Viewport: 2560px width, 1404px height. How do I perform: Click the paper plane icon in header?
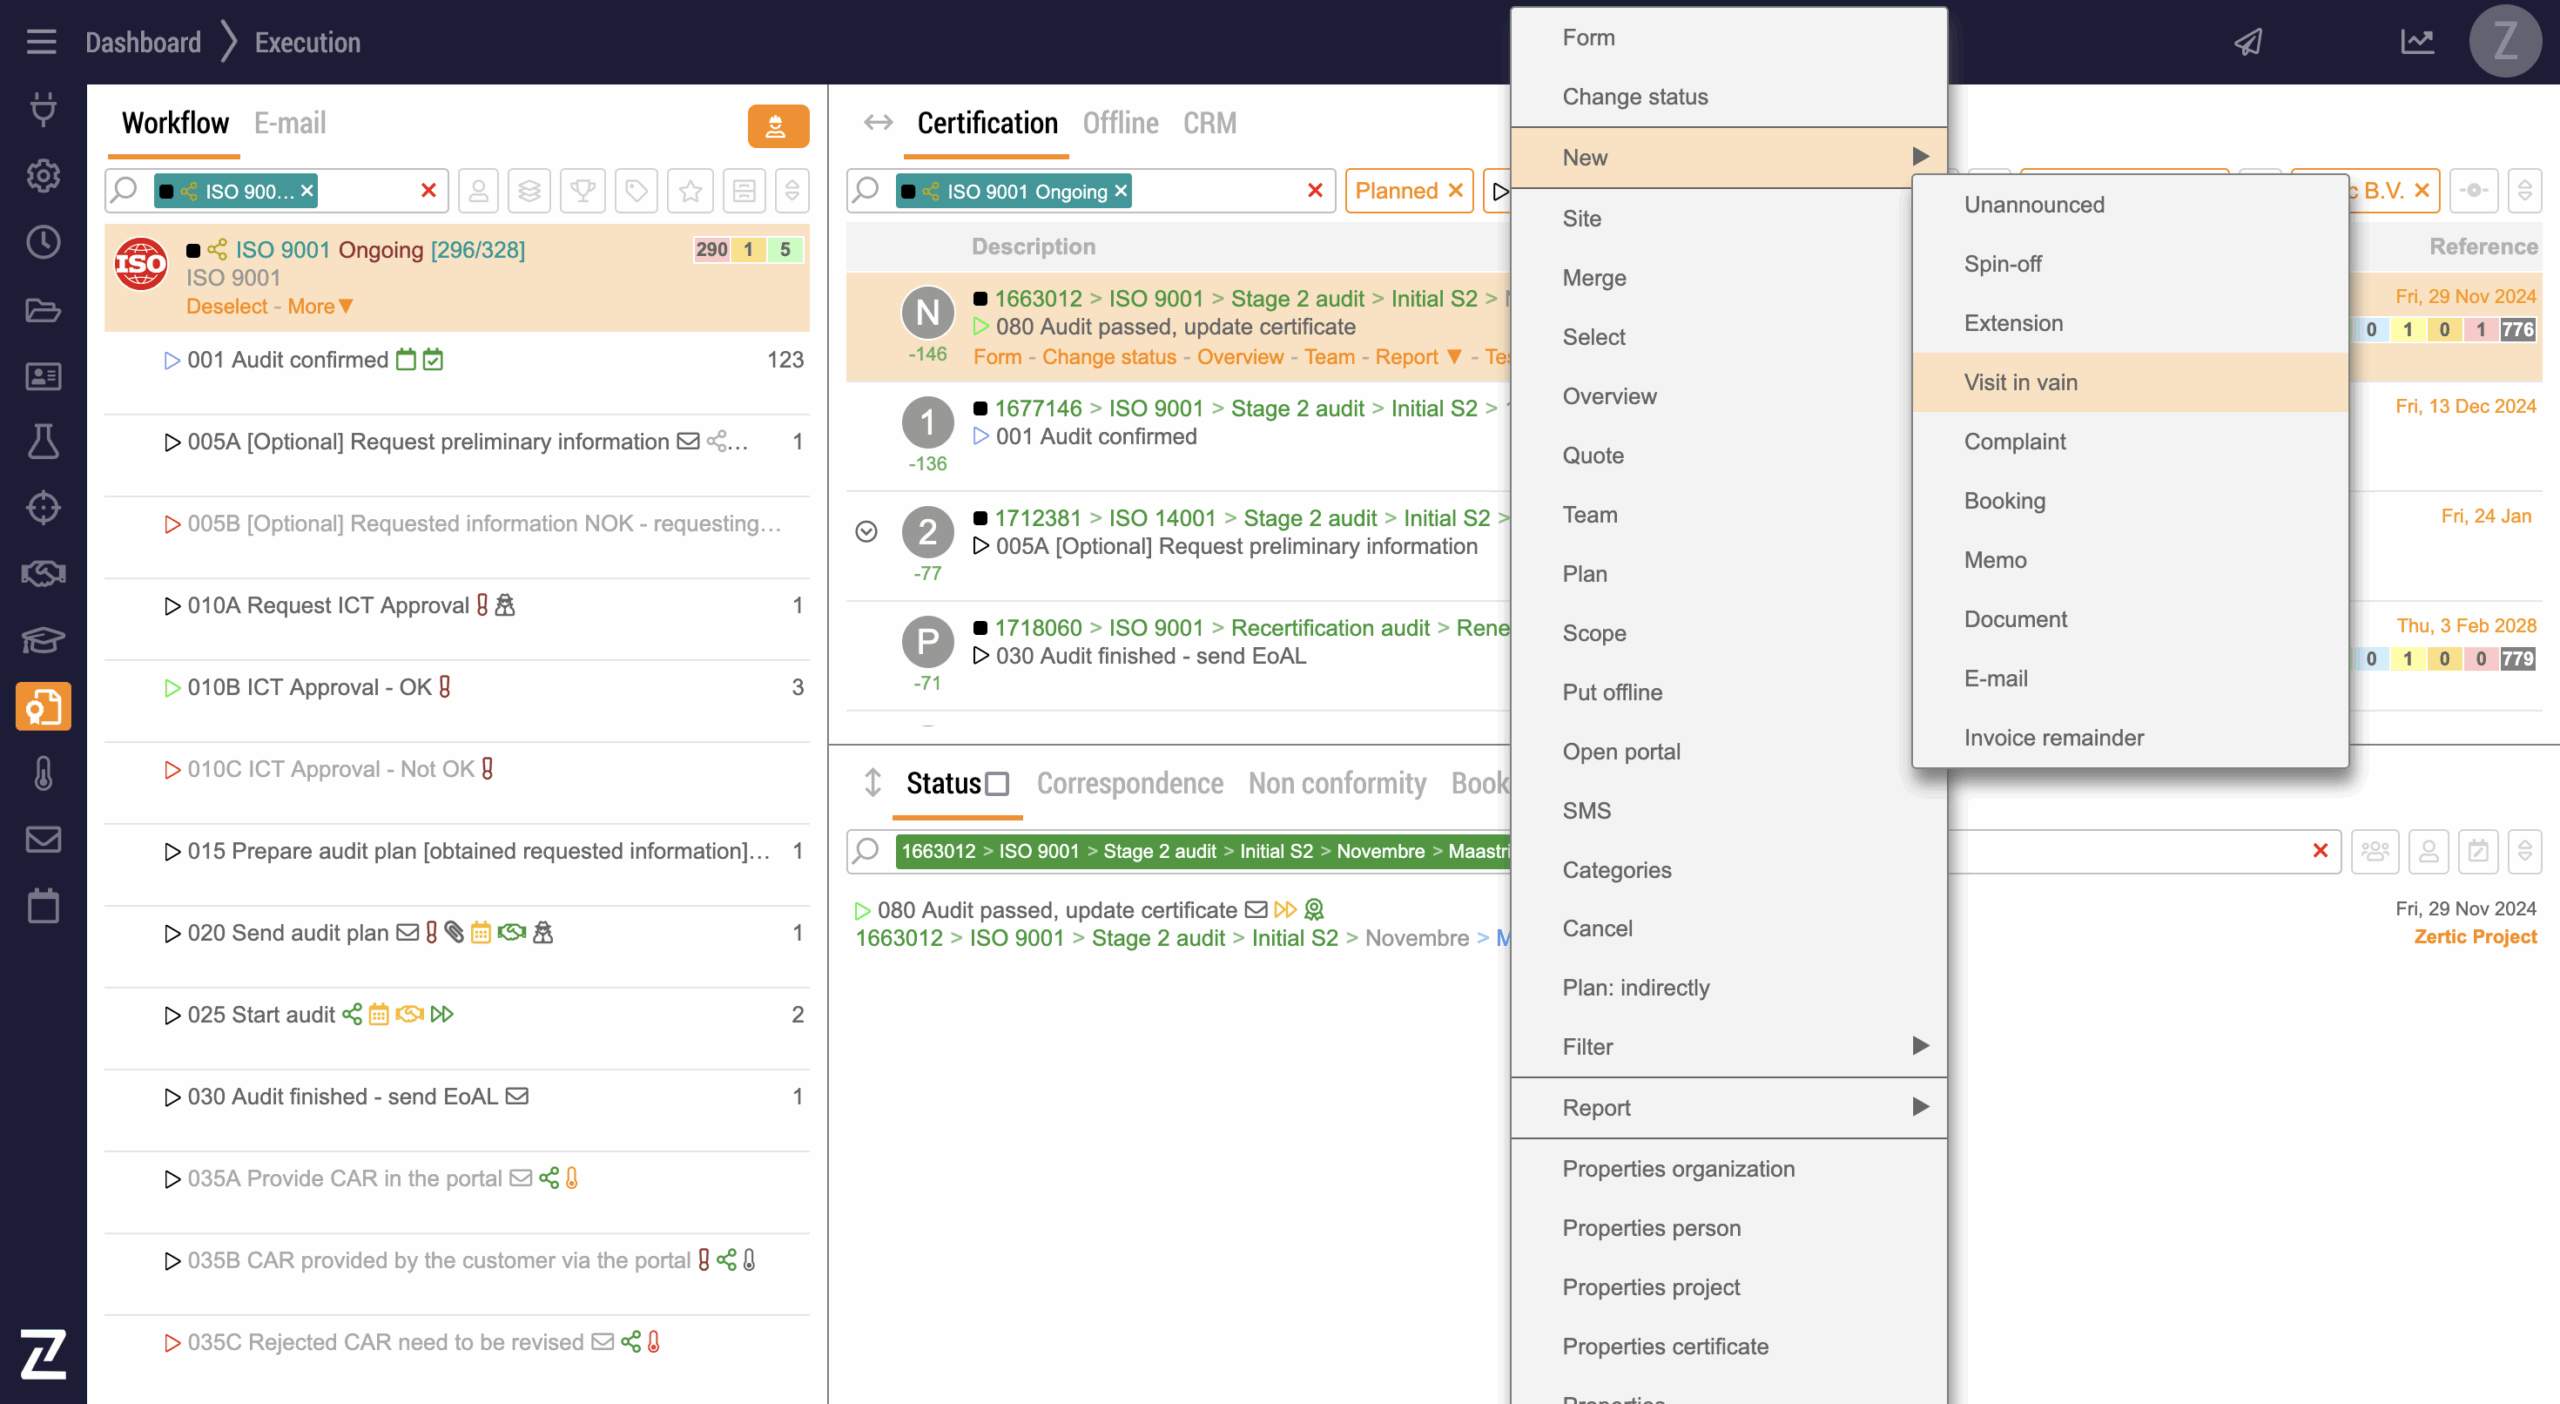[2248, 42]
